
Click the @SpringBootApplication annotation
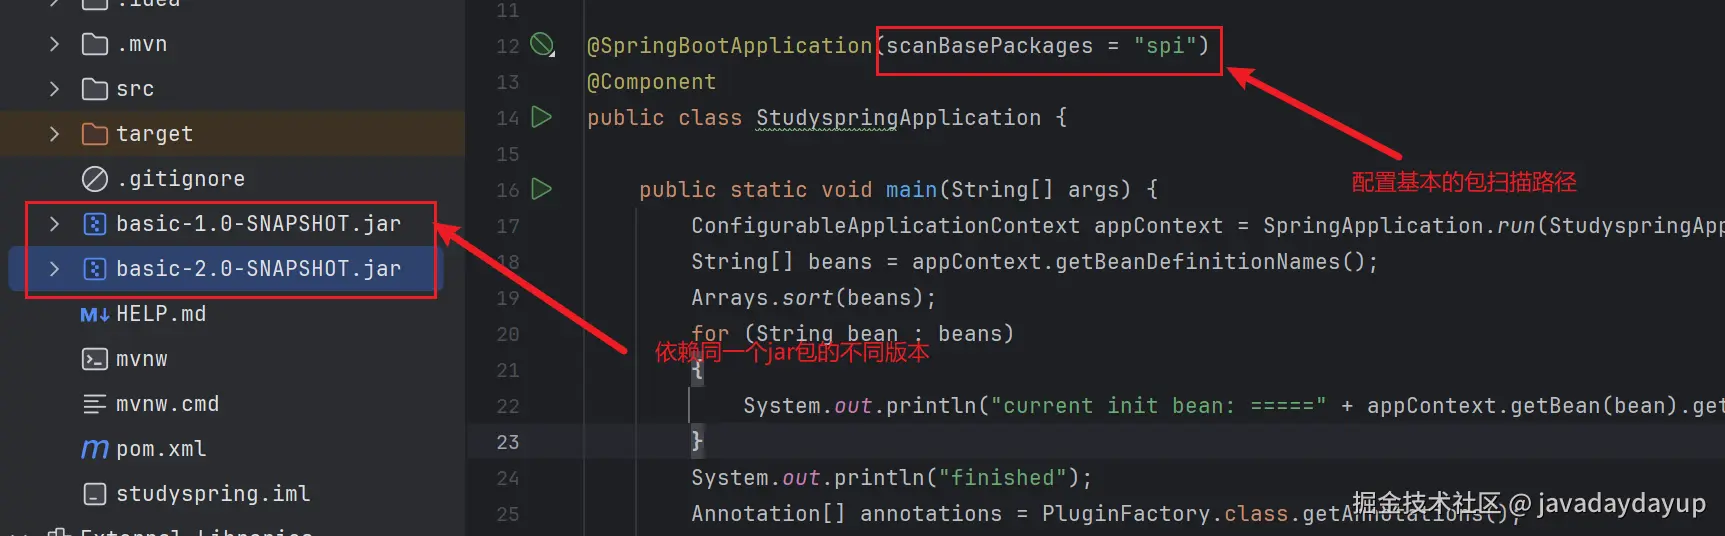coord(729,46)
